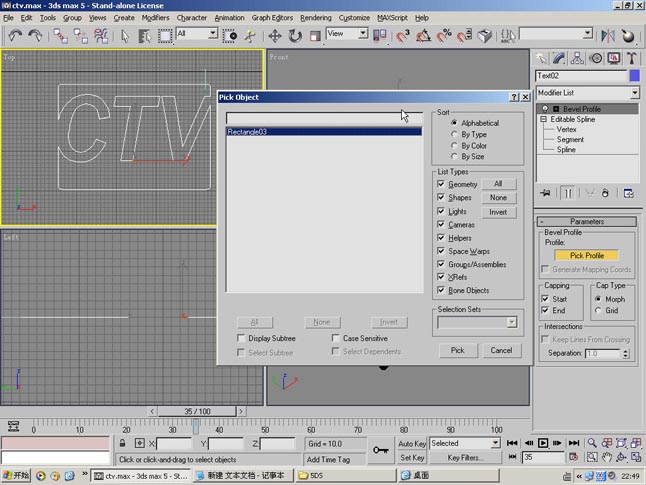Click the blue object color swatch
This screenshot has width=646, height=485.
[634, 76]
